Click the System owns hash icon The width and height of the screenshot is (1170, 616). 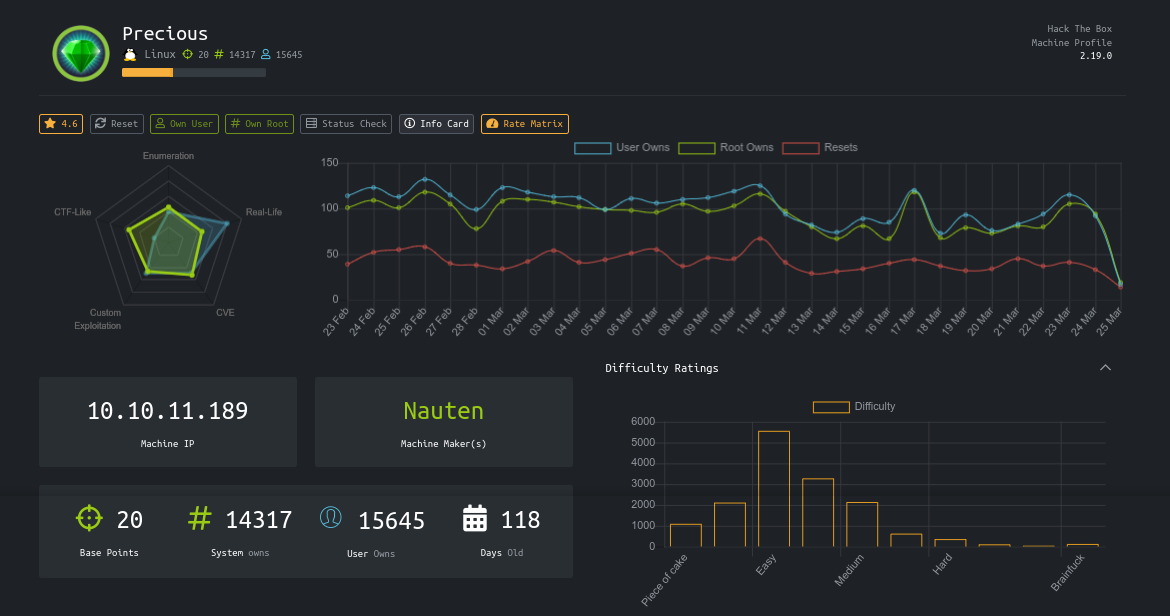(x=201, y=519)
